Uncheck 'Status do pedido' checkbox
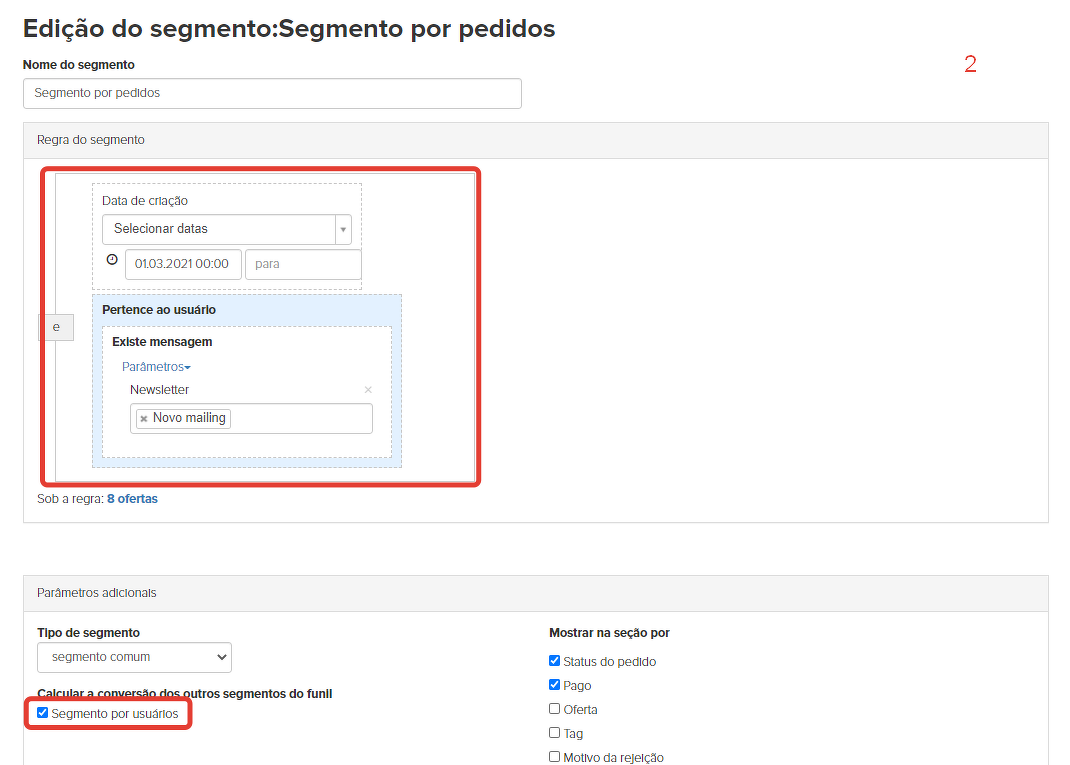This screenshot has width=1070, height=765. 555,661
